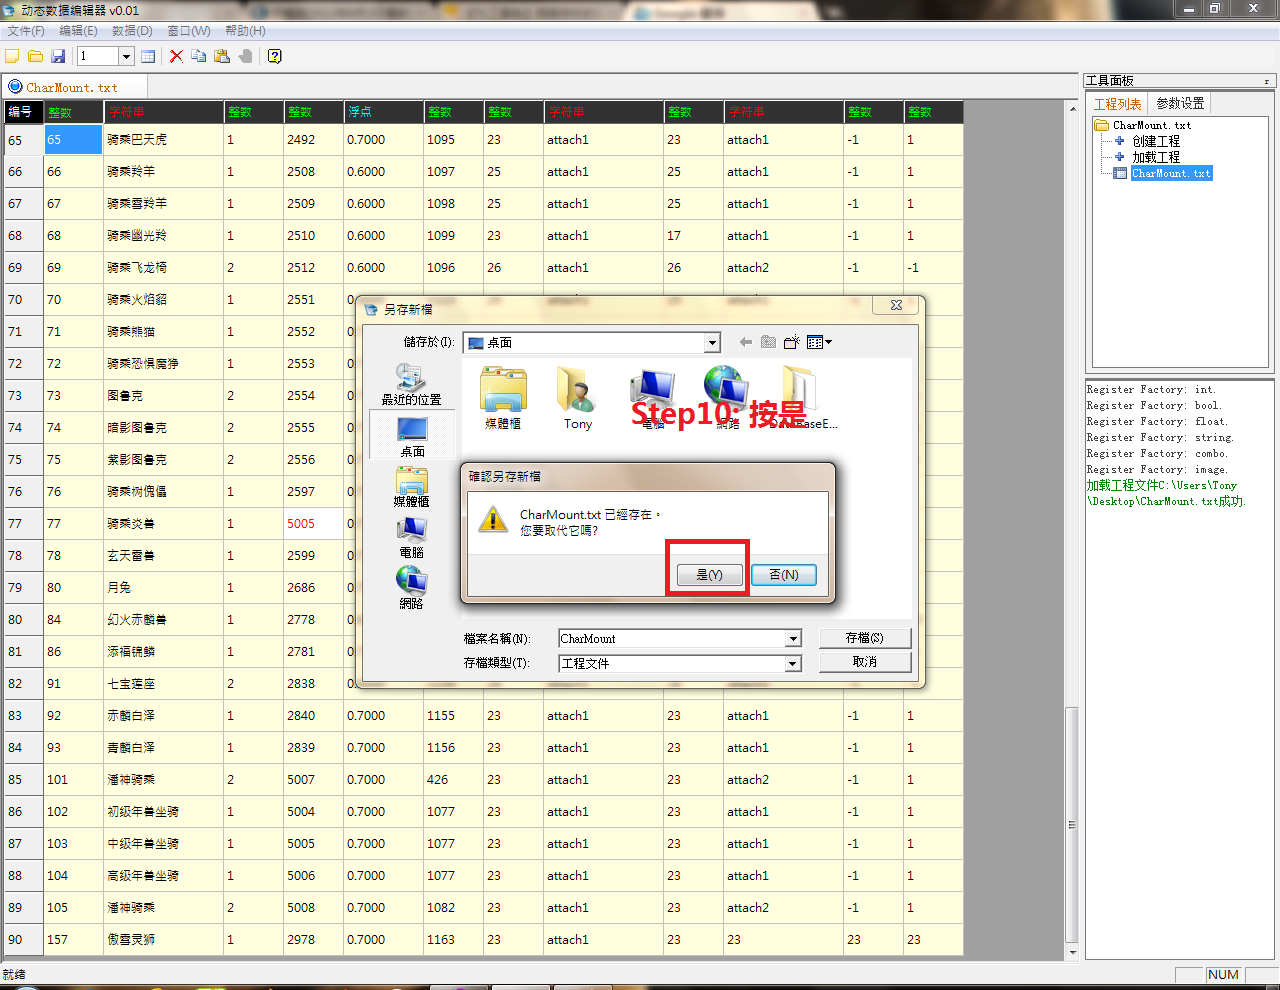The width and height of the screenshot is (1280, 990).
Task: Click the Paste clipboard toolbar icon
Action: tap(222, 56)
